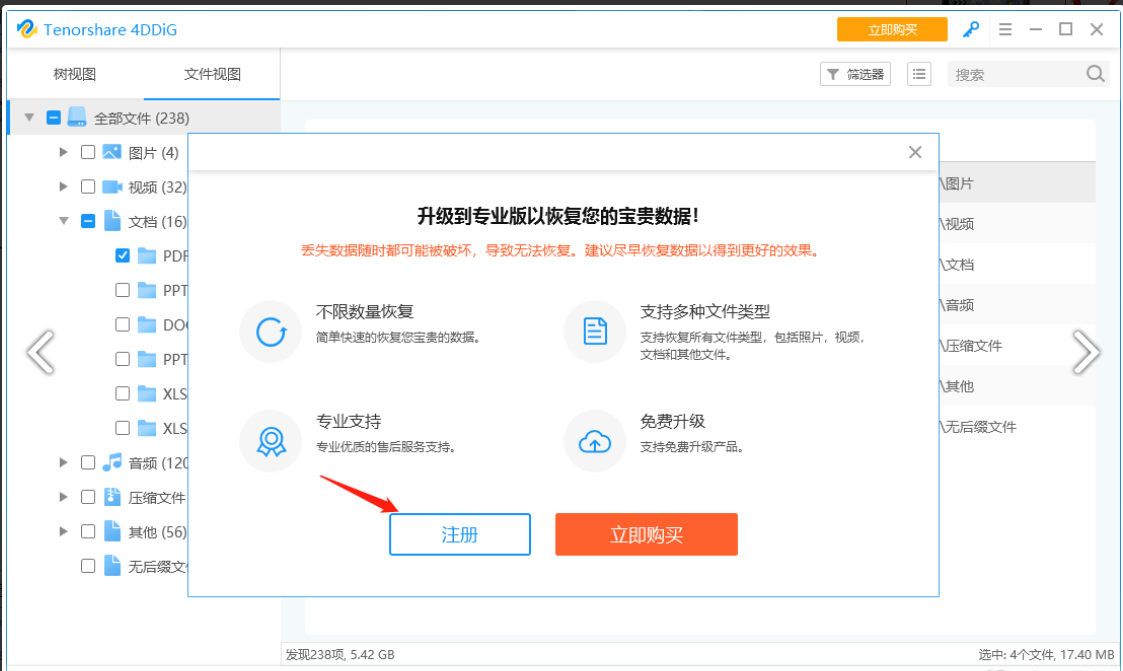Switch to the list view icon next to 筛选器
1123x671 pixels.
click(x=919, y=74)
